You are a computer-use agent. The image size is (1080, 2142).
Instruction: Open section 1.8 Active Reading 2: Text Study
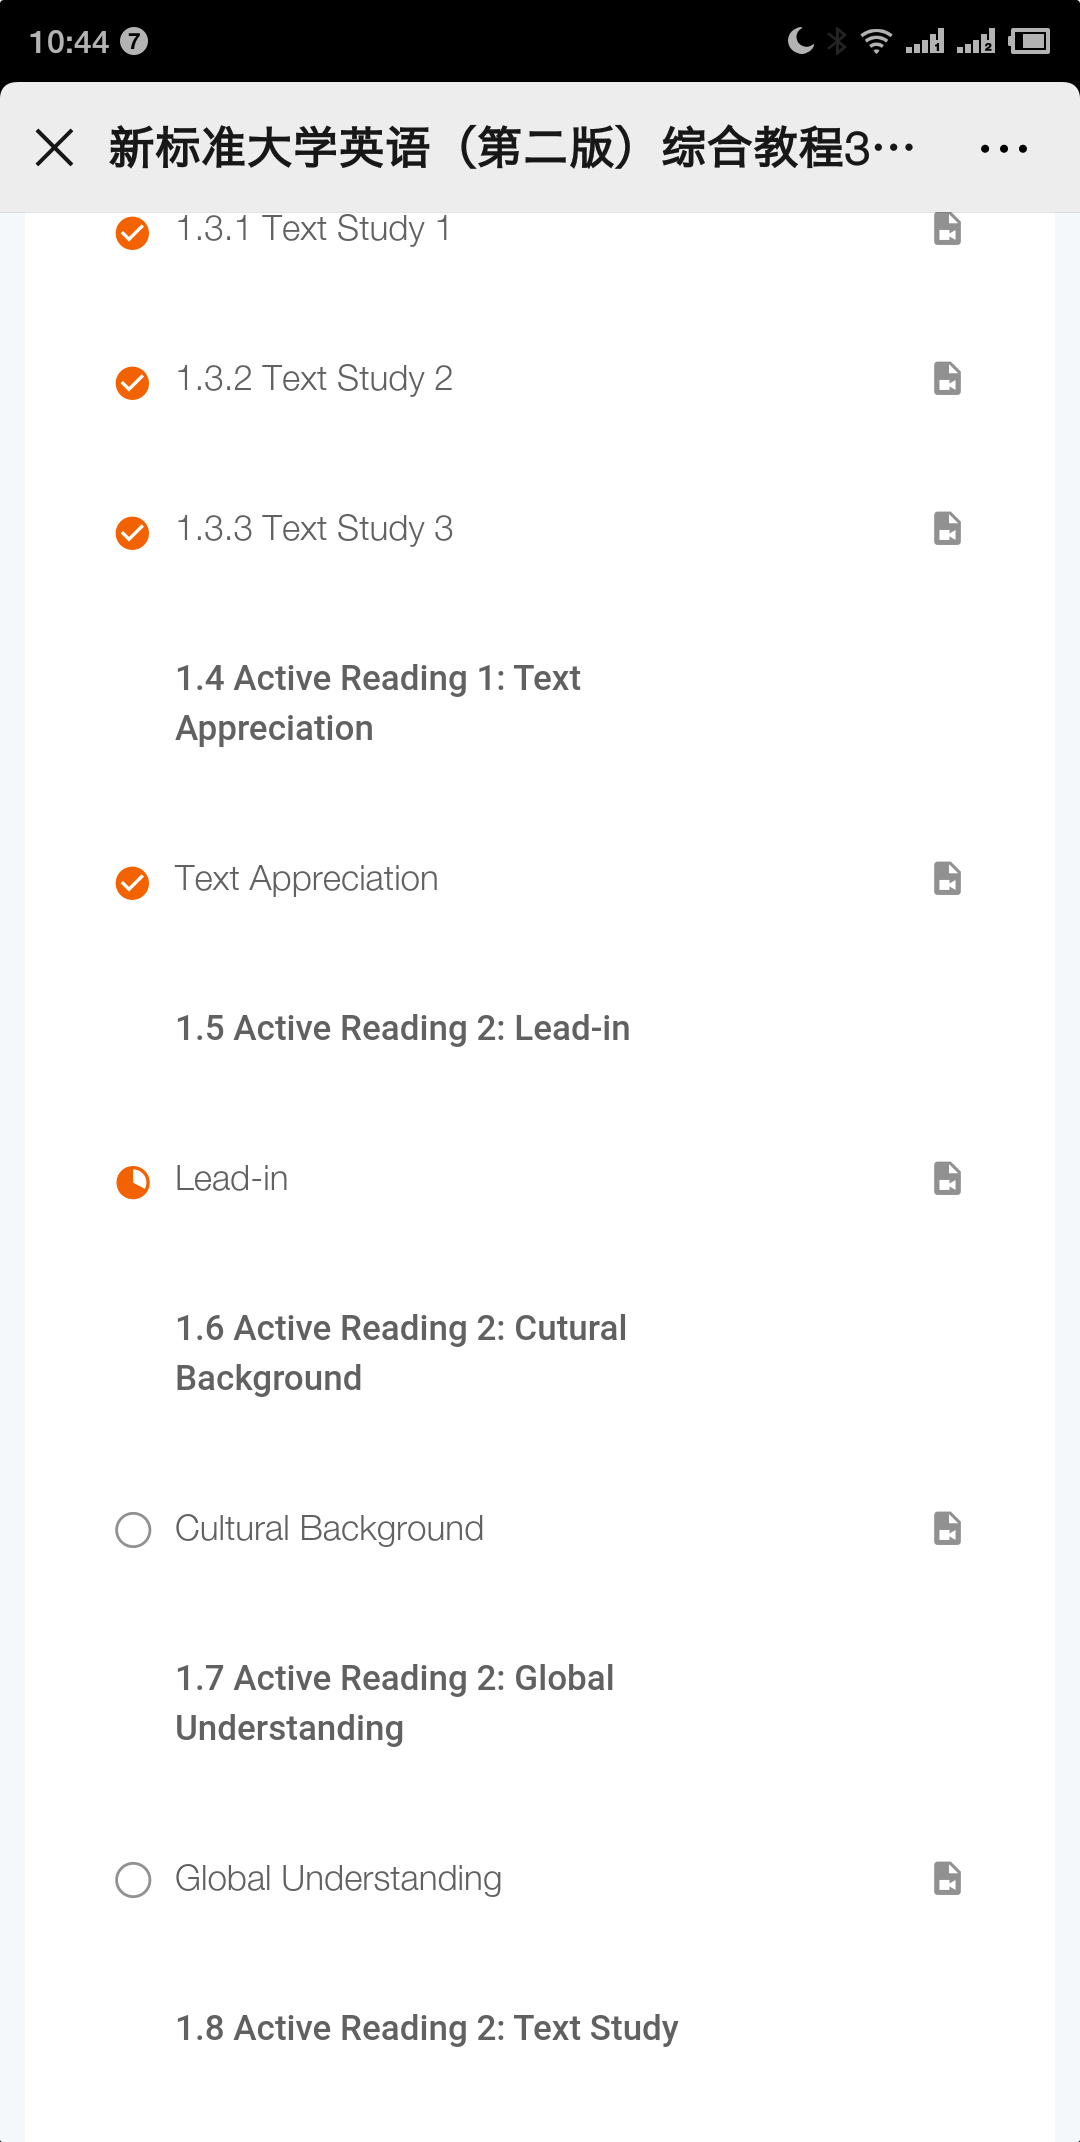[x=427, y=2029]
